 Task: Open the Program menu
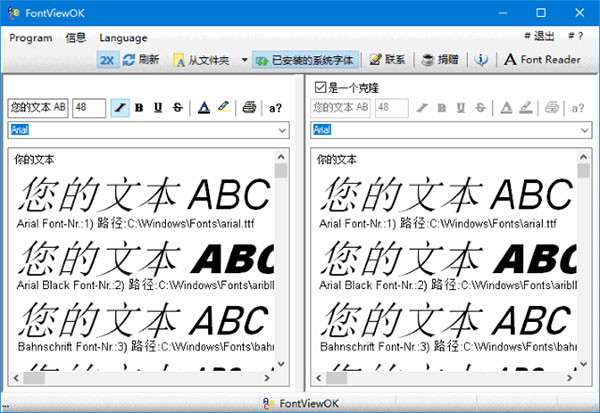pos(30,37)
